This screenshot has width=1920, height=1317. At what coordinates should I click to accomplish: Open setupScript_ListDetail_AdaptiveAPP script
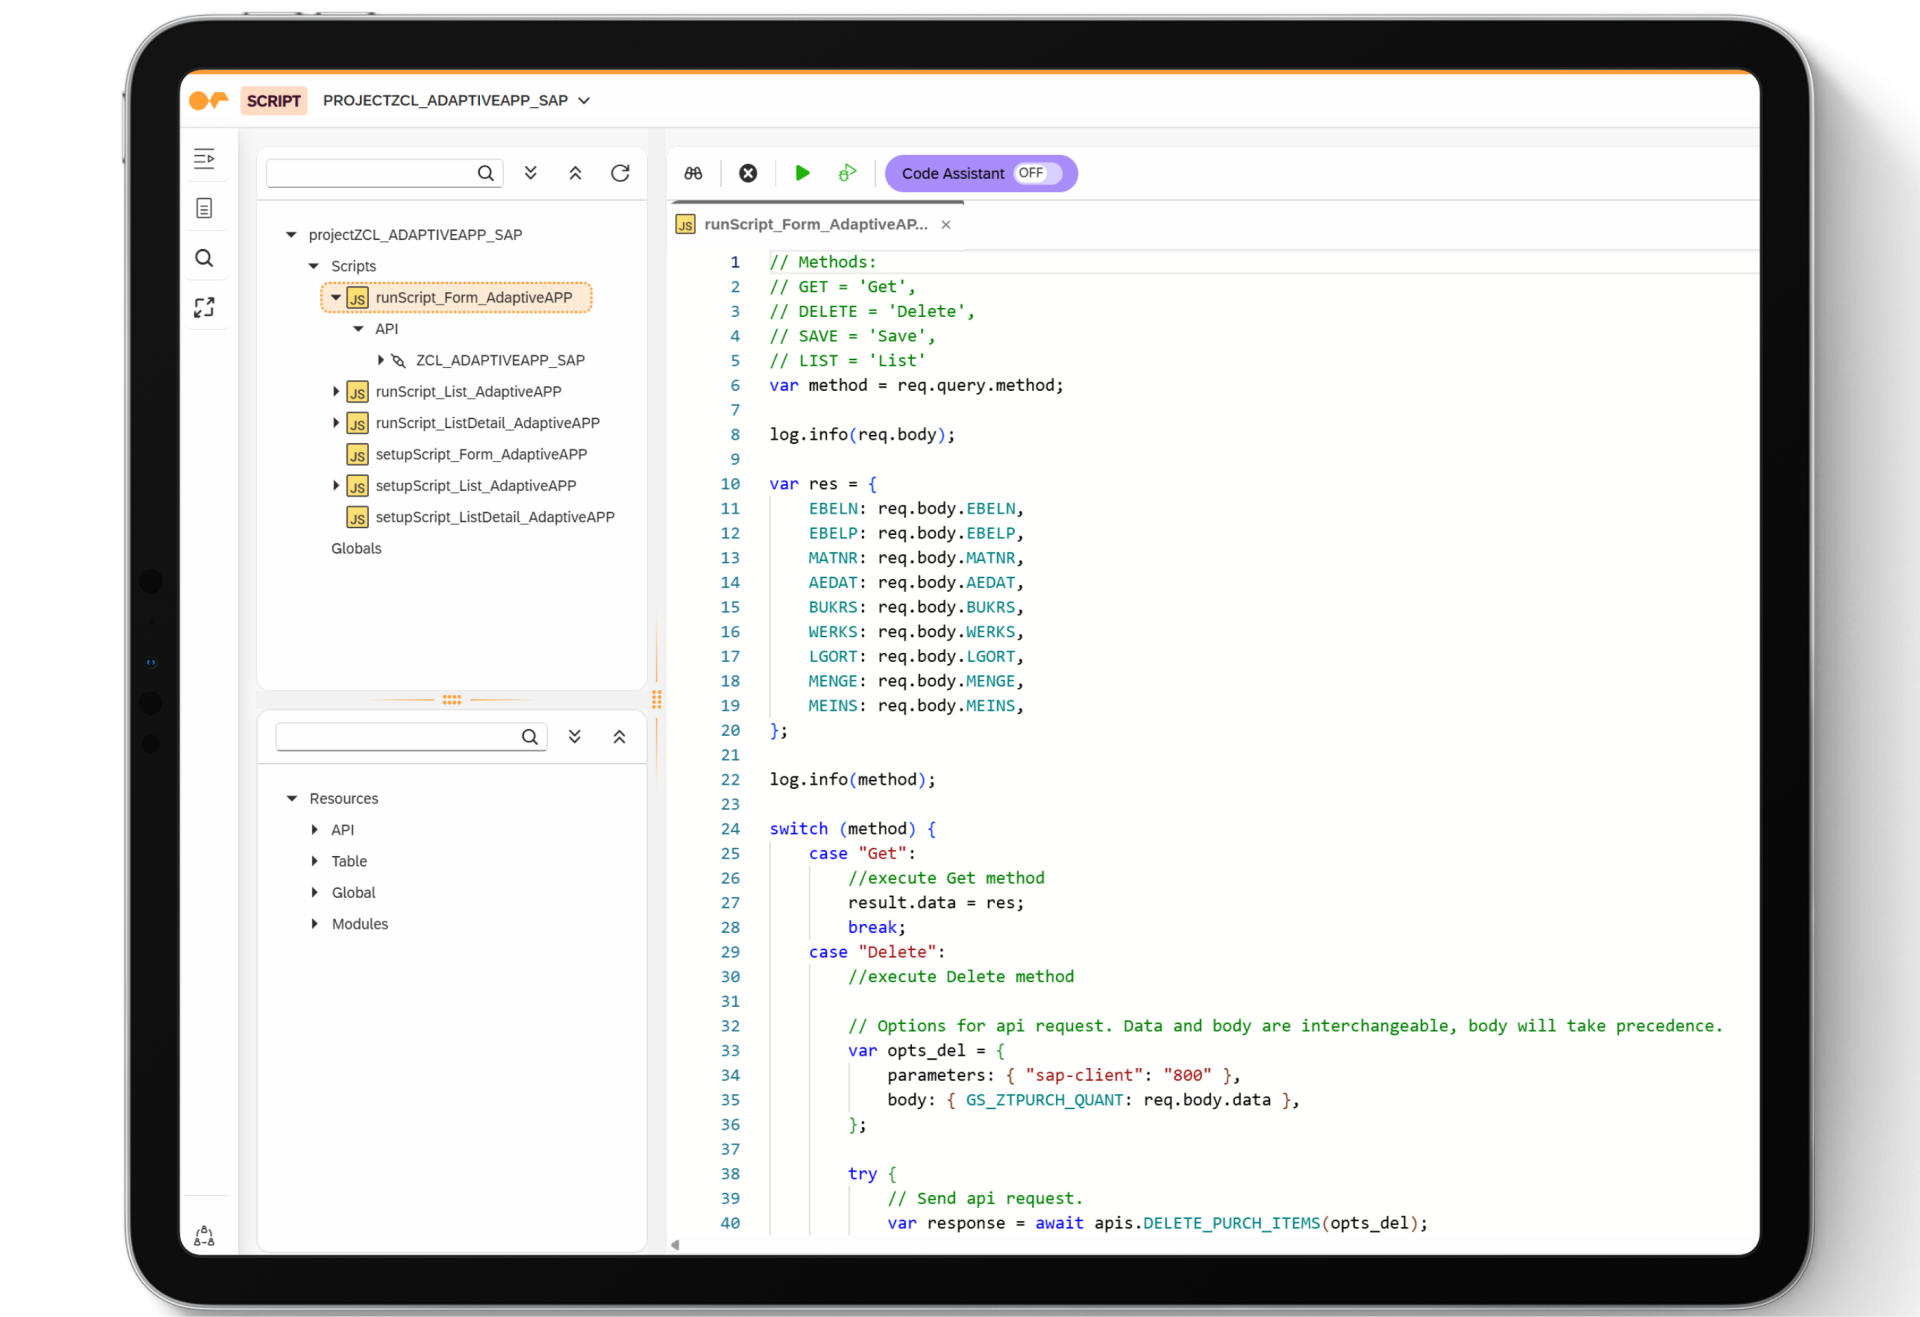(494, 517)
